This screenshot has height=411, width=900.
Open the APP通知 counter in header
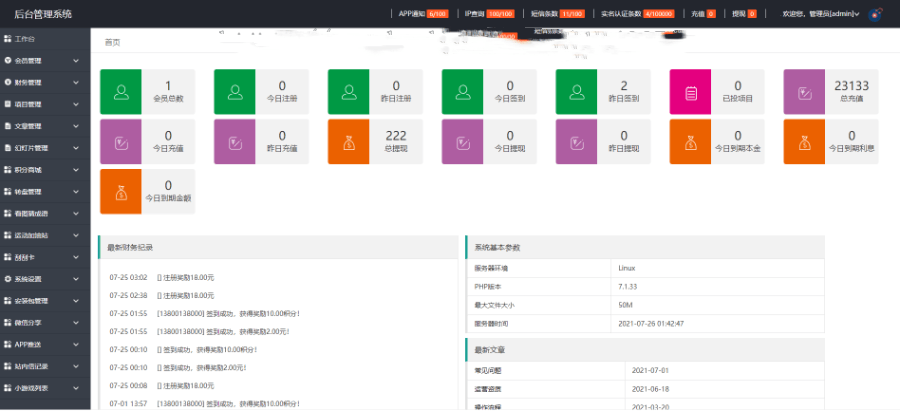pos(422,14)
